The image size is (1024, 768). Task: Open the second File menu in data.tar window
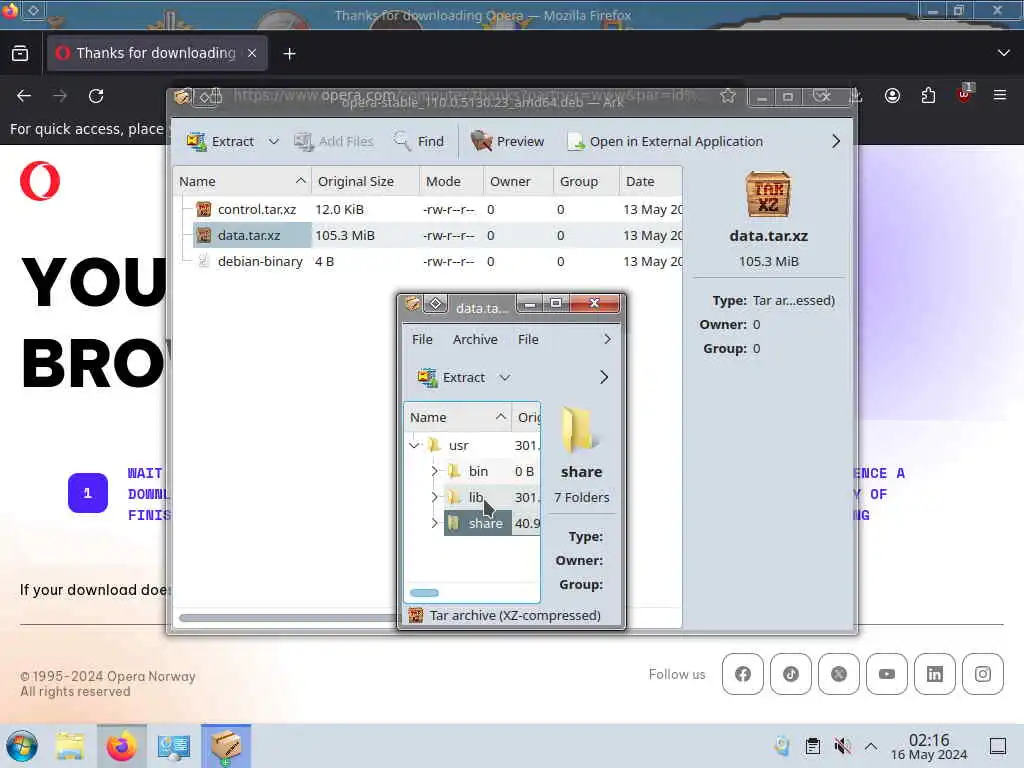pyautogui.click(x=528, y=340)
